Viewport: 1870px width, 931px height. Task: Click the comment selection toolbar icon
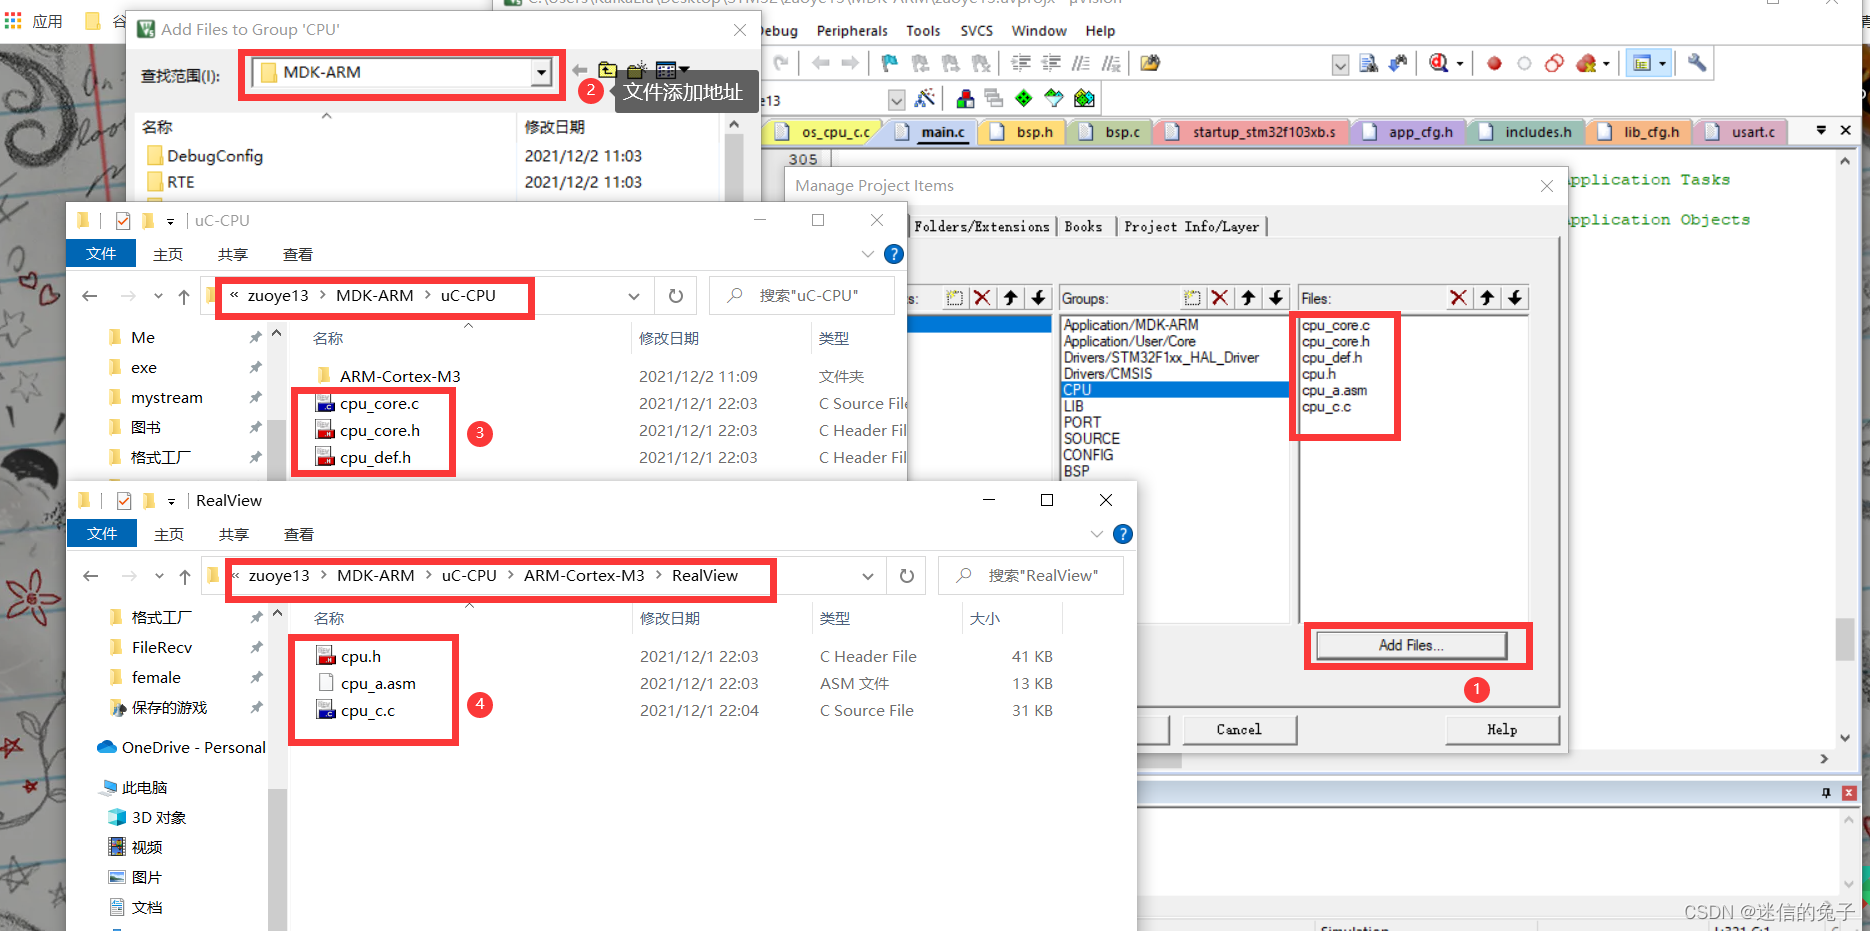pos(1081,64)
